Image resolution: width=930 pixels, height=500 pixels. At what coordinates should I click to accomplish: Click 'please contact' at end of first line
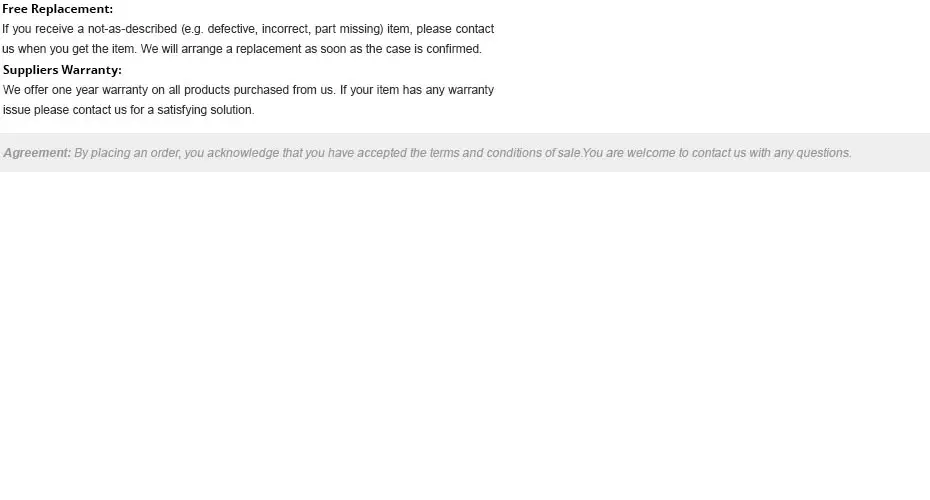point(455,29)
